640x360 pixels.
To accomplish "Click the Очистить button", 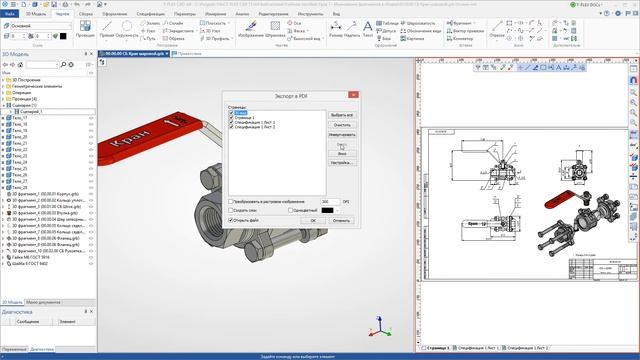I will pos(342,125).
